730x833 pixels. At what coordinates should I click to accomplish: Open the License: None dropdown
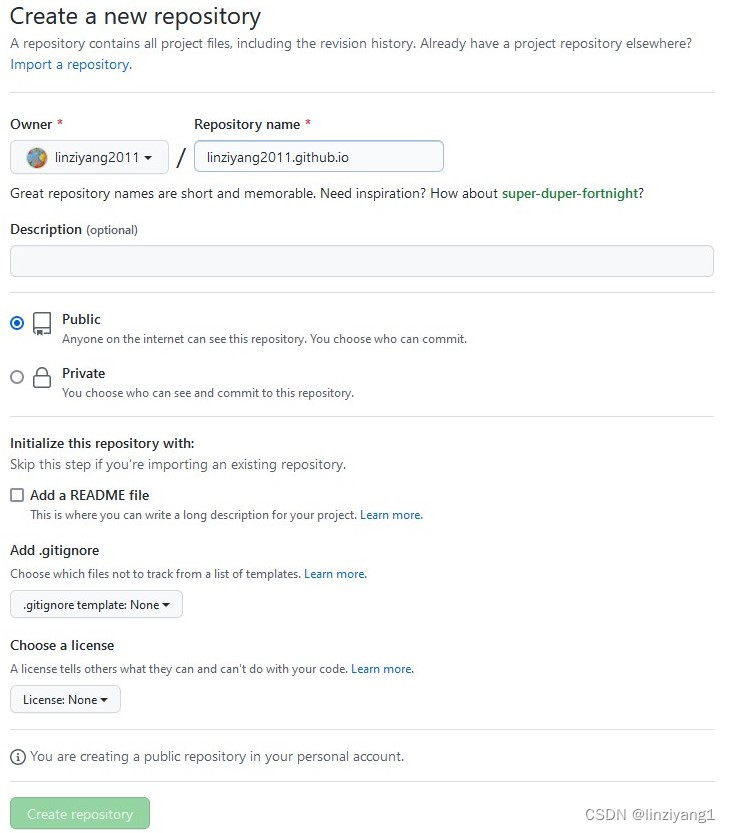pos(65,700)
